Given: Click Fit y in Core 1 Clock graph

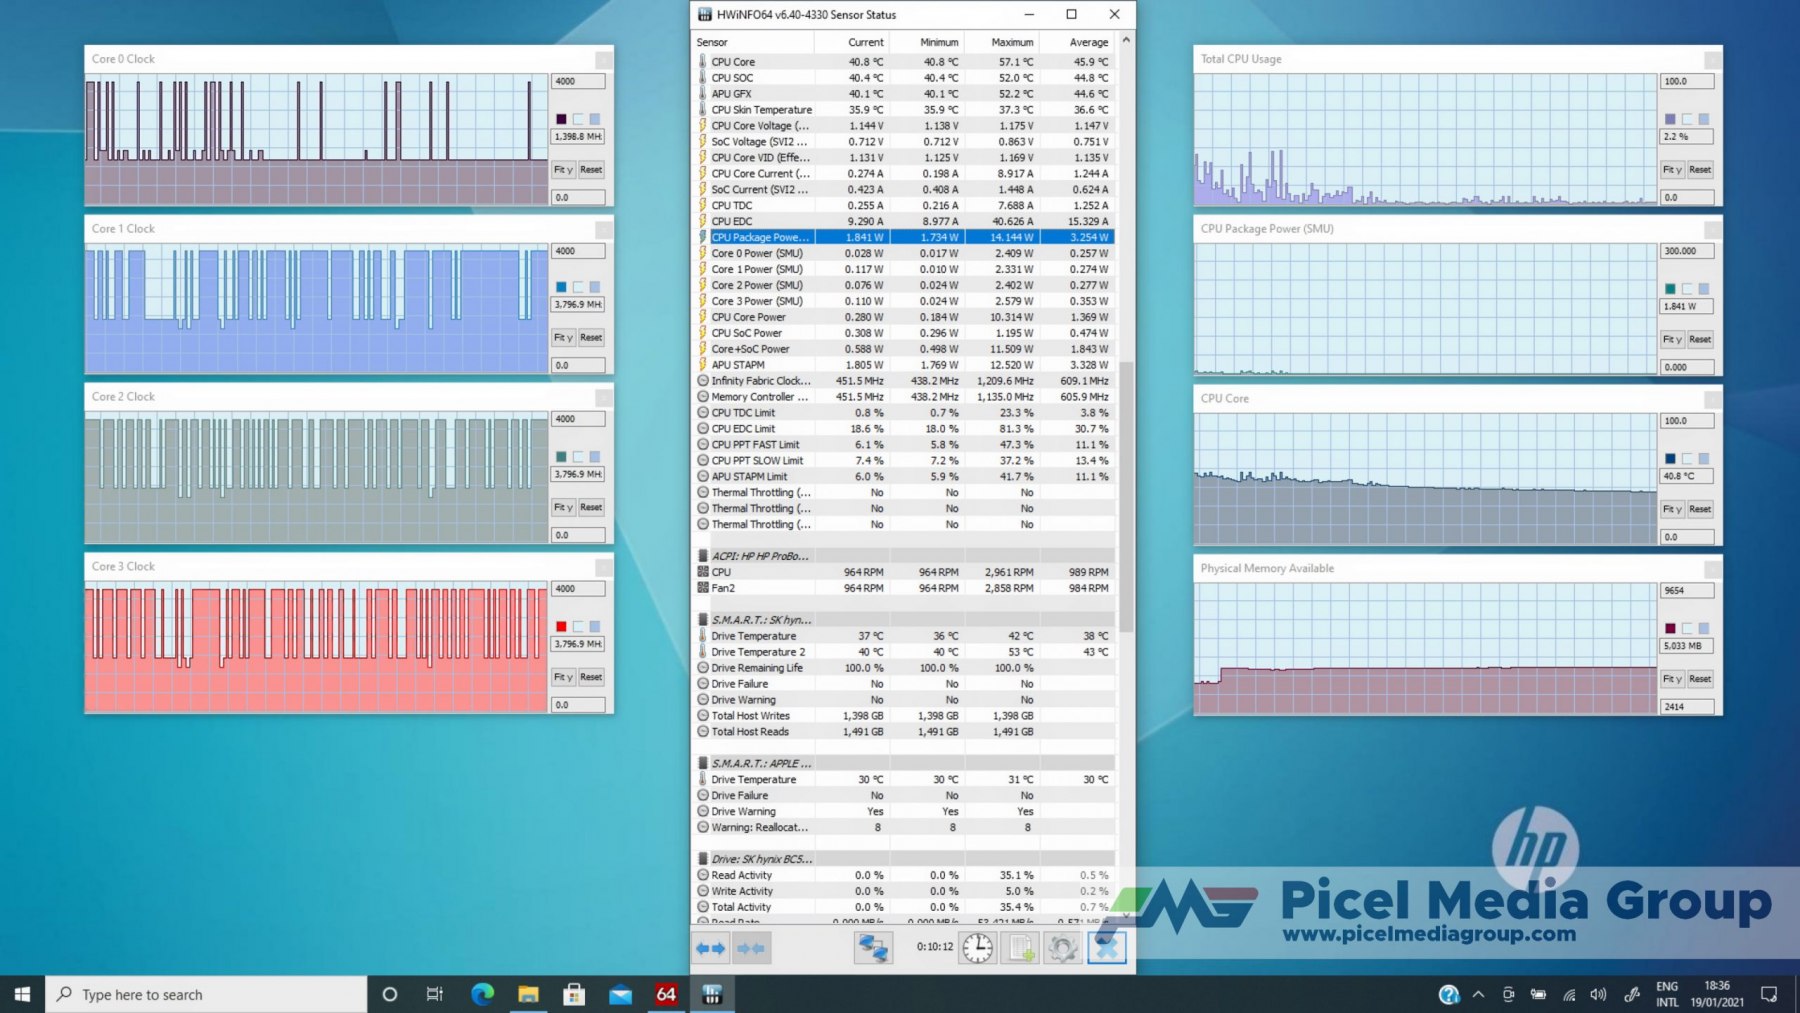Looking at the screenshot, I should point(564,338).
